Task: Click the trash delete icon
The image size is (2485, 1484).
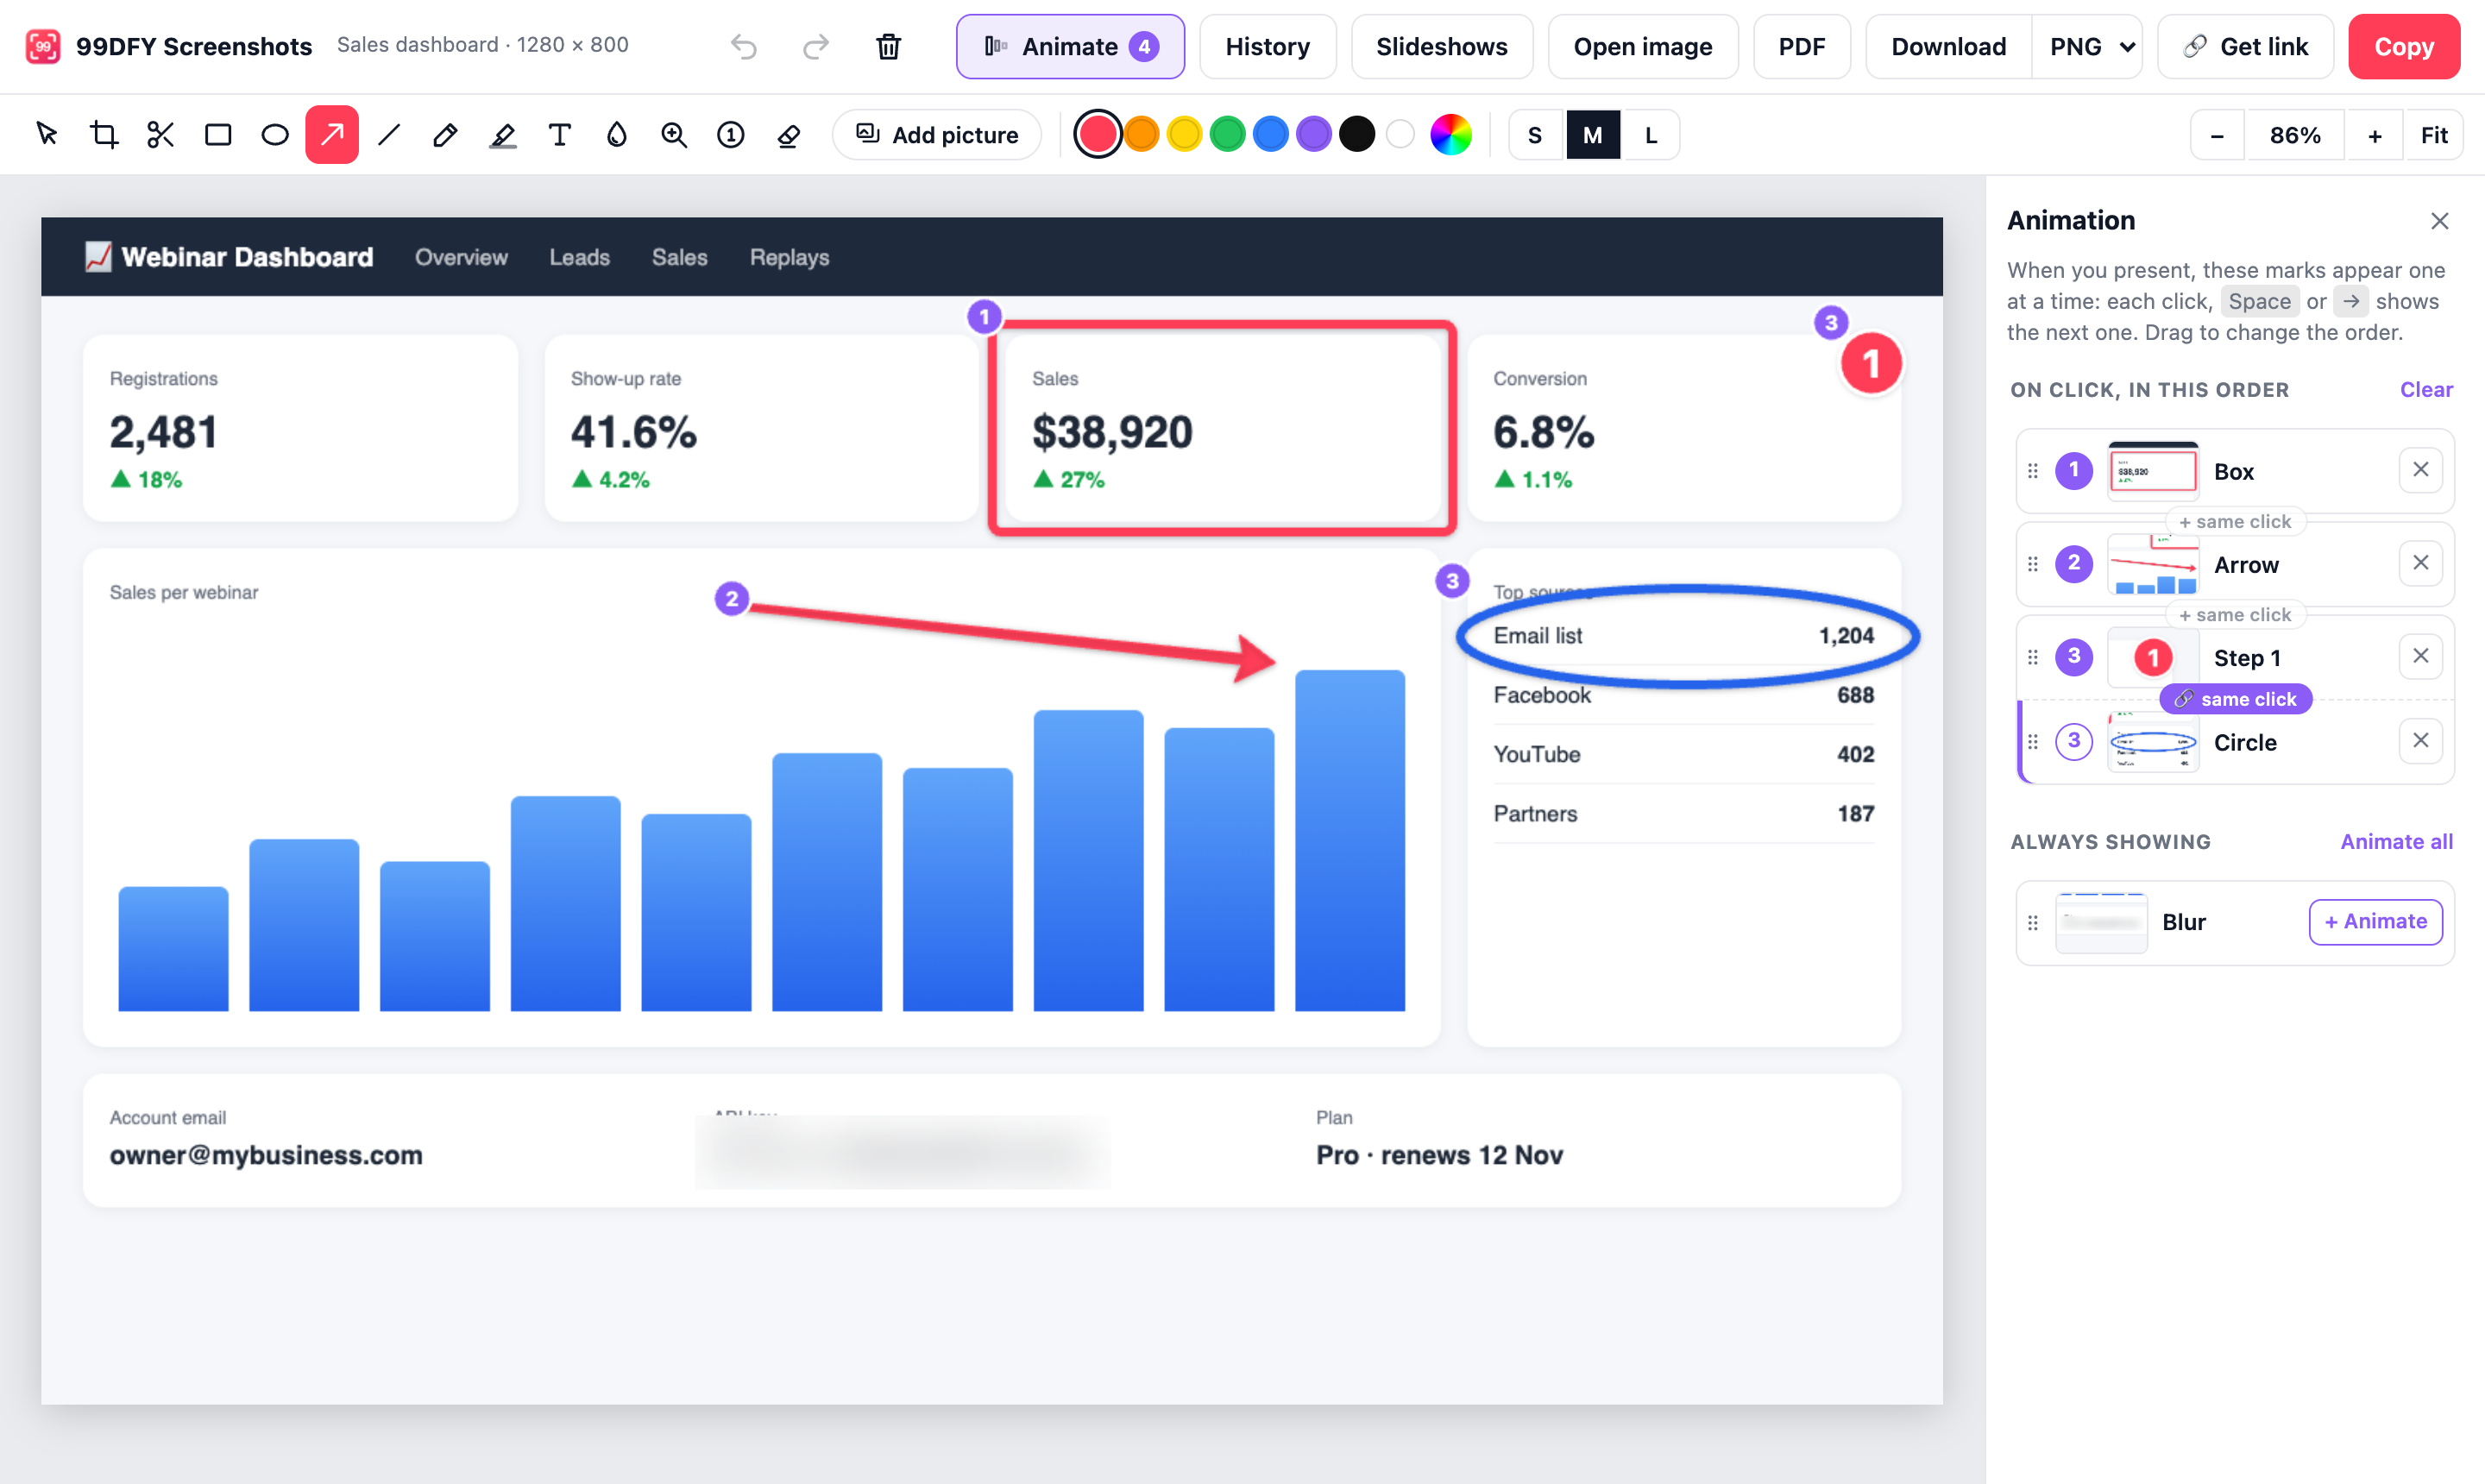Action: pyautogui.click(x=888, y=46)
